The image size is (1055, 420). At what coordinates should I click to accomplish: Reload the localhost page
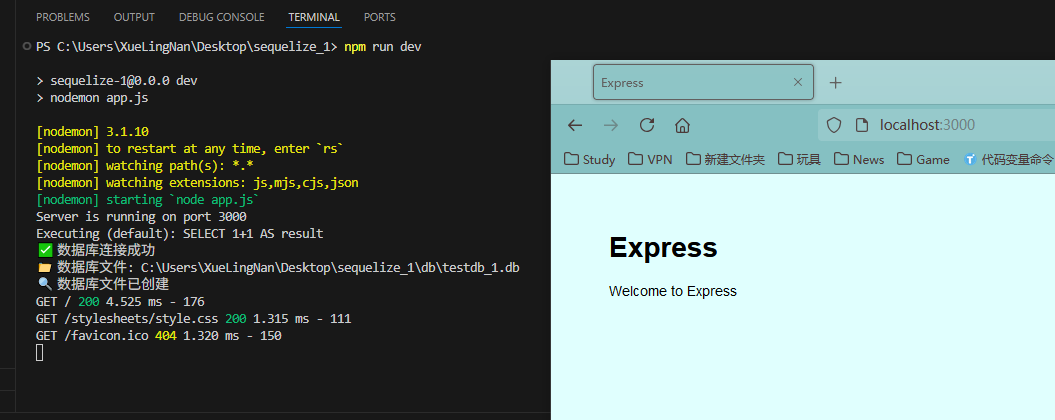click(x=647, y=125)
